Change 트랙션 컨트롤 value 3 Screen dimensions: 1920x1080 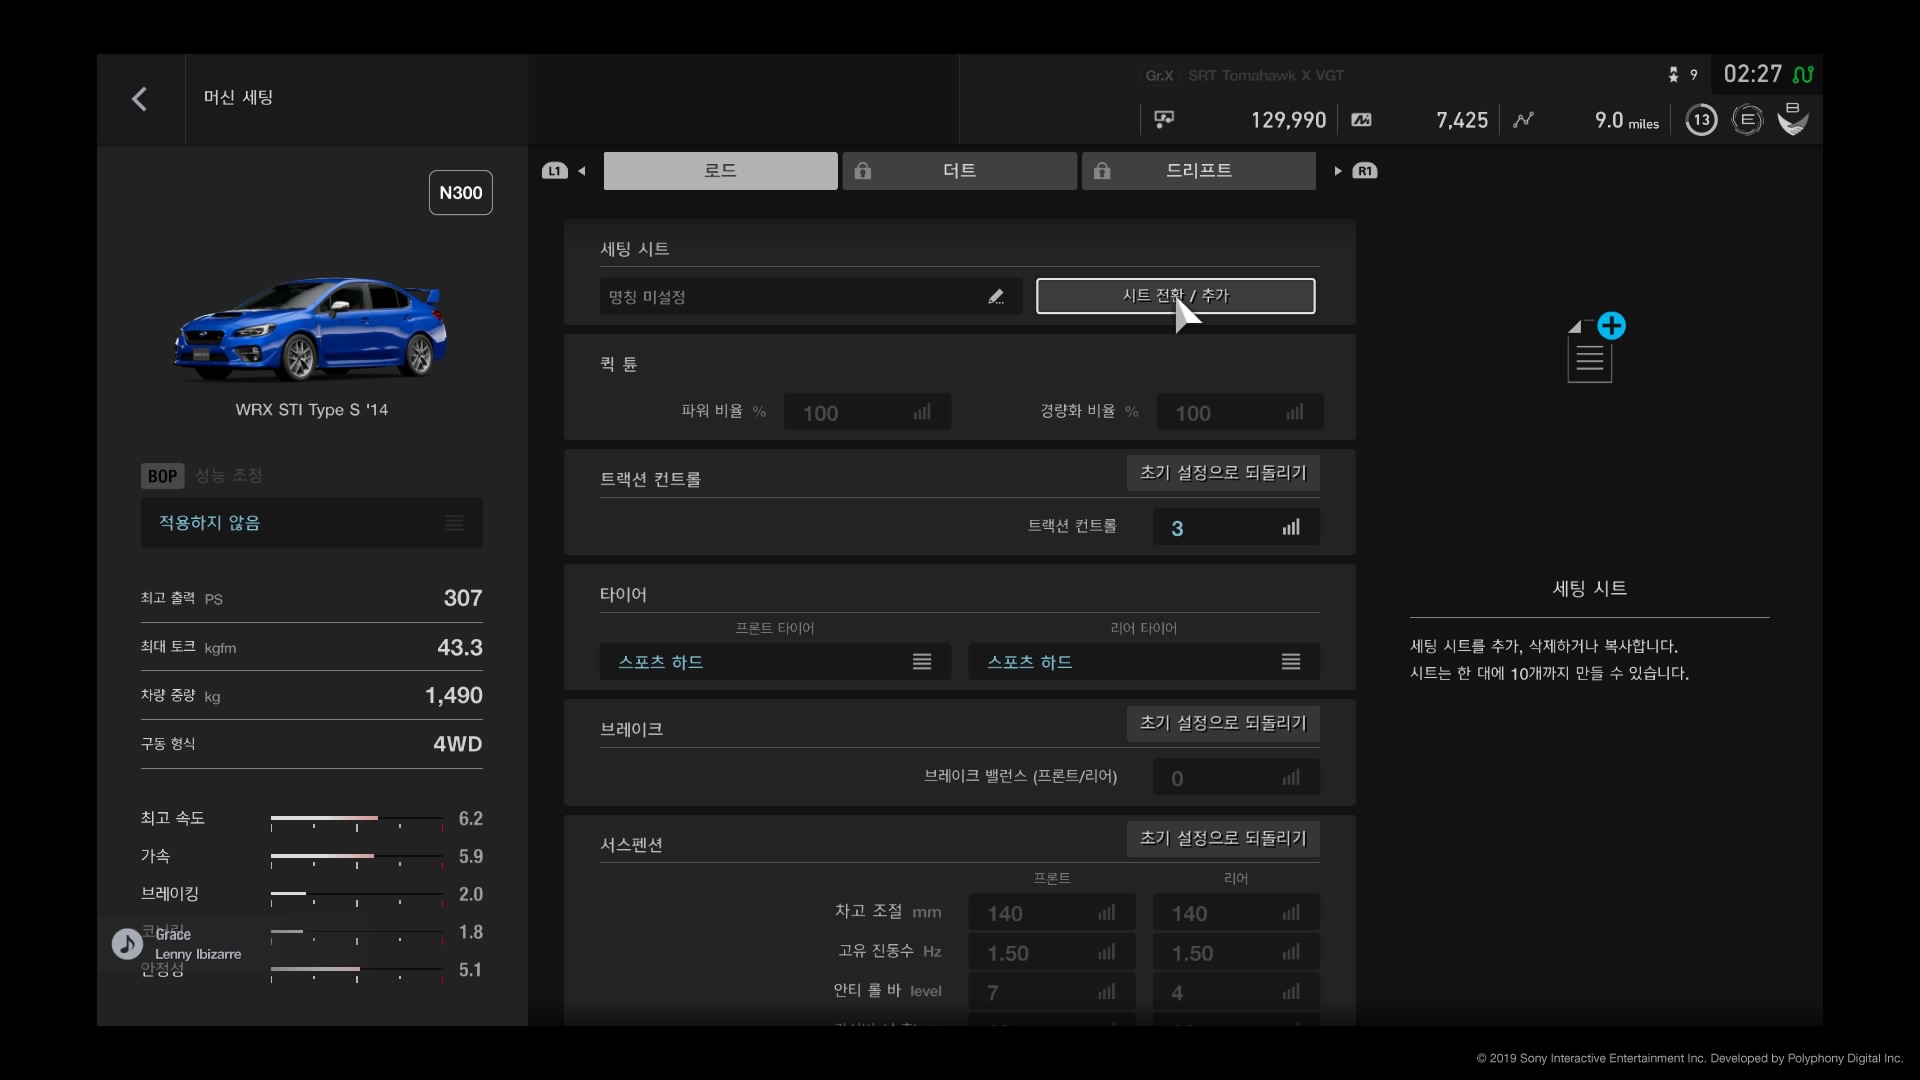(x=1236, y=527)
